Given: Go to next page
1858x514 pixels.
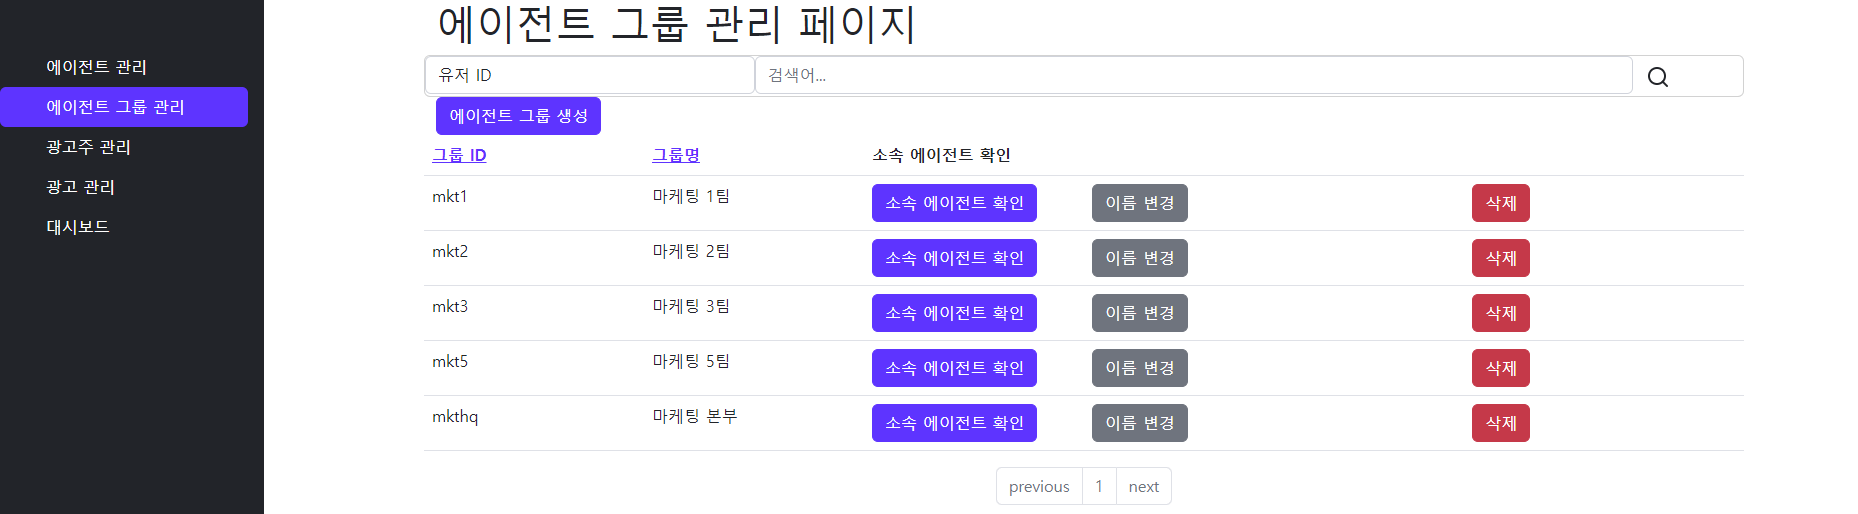Looking at the screenshot, I should coord(1143,487).
